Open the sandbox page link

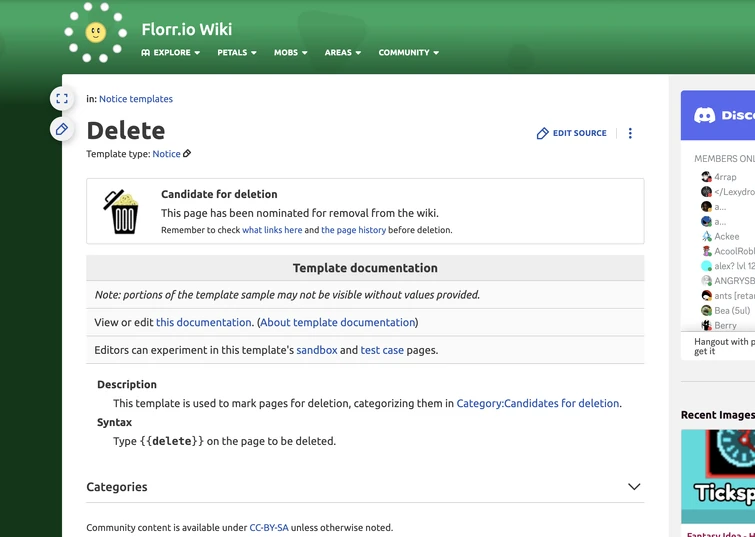(x=316, y=350)
